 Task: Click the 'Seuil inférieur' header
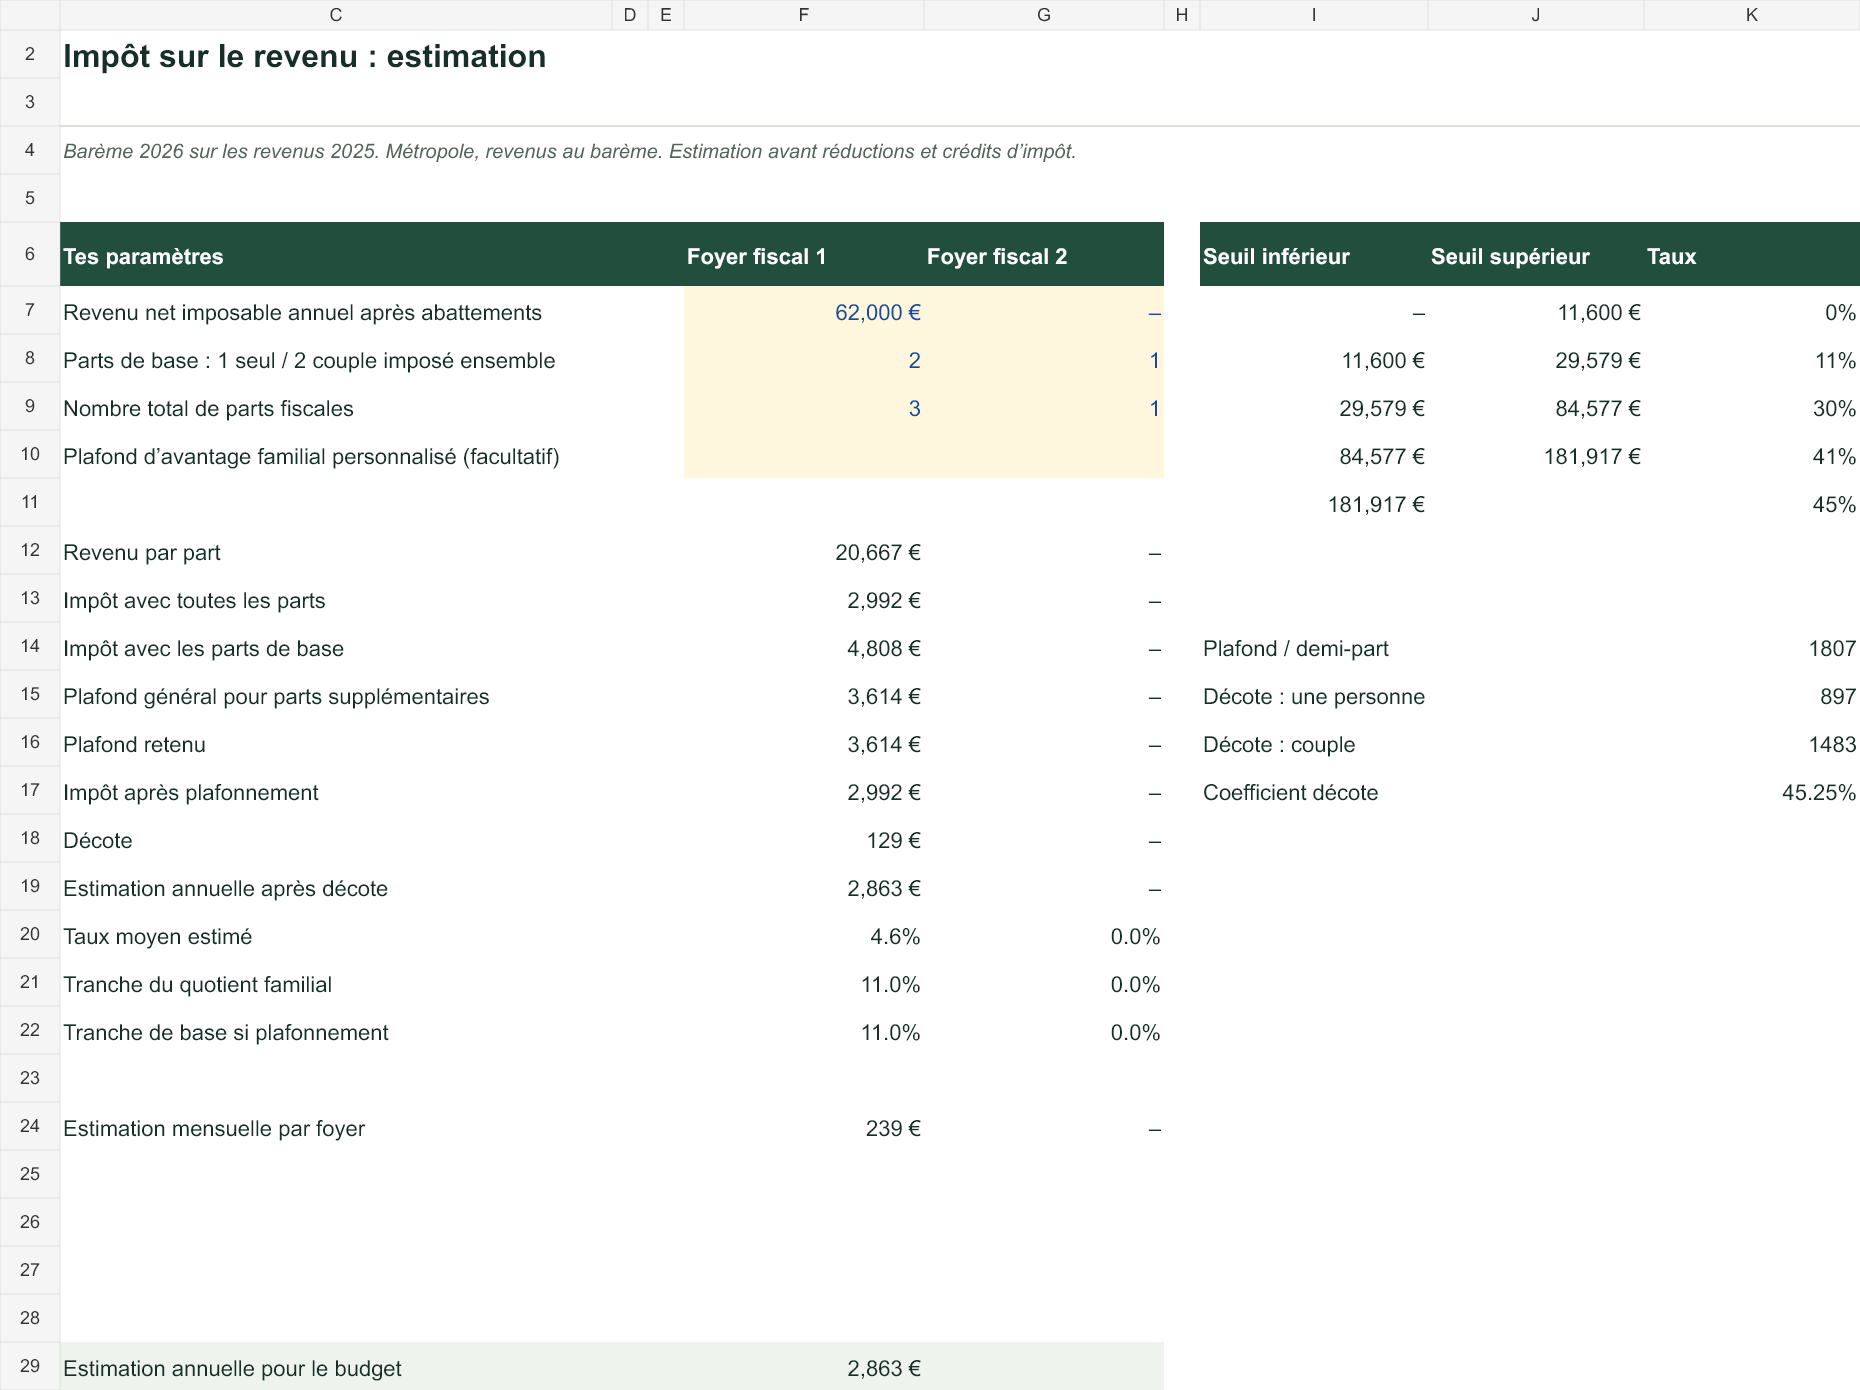(1314, 256)
